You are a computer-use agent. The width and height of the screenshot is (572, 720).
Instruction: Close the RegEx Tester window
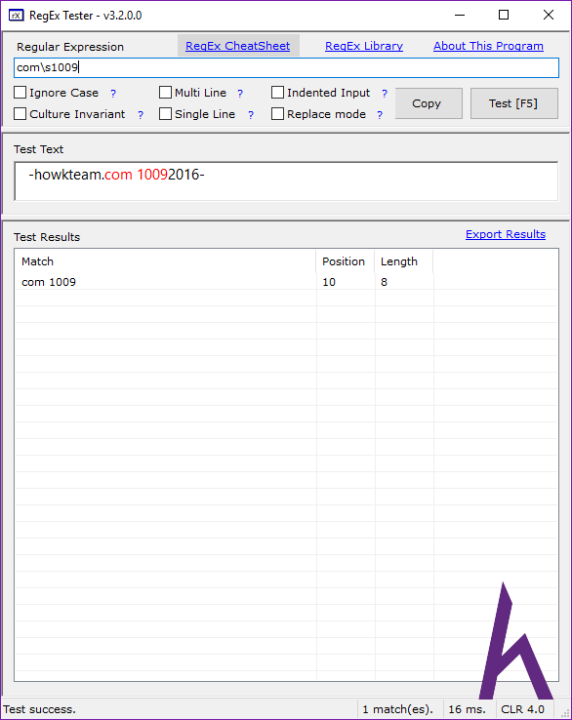548,15
